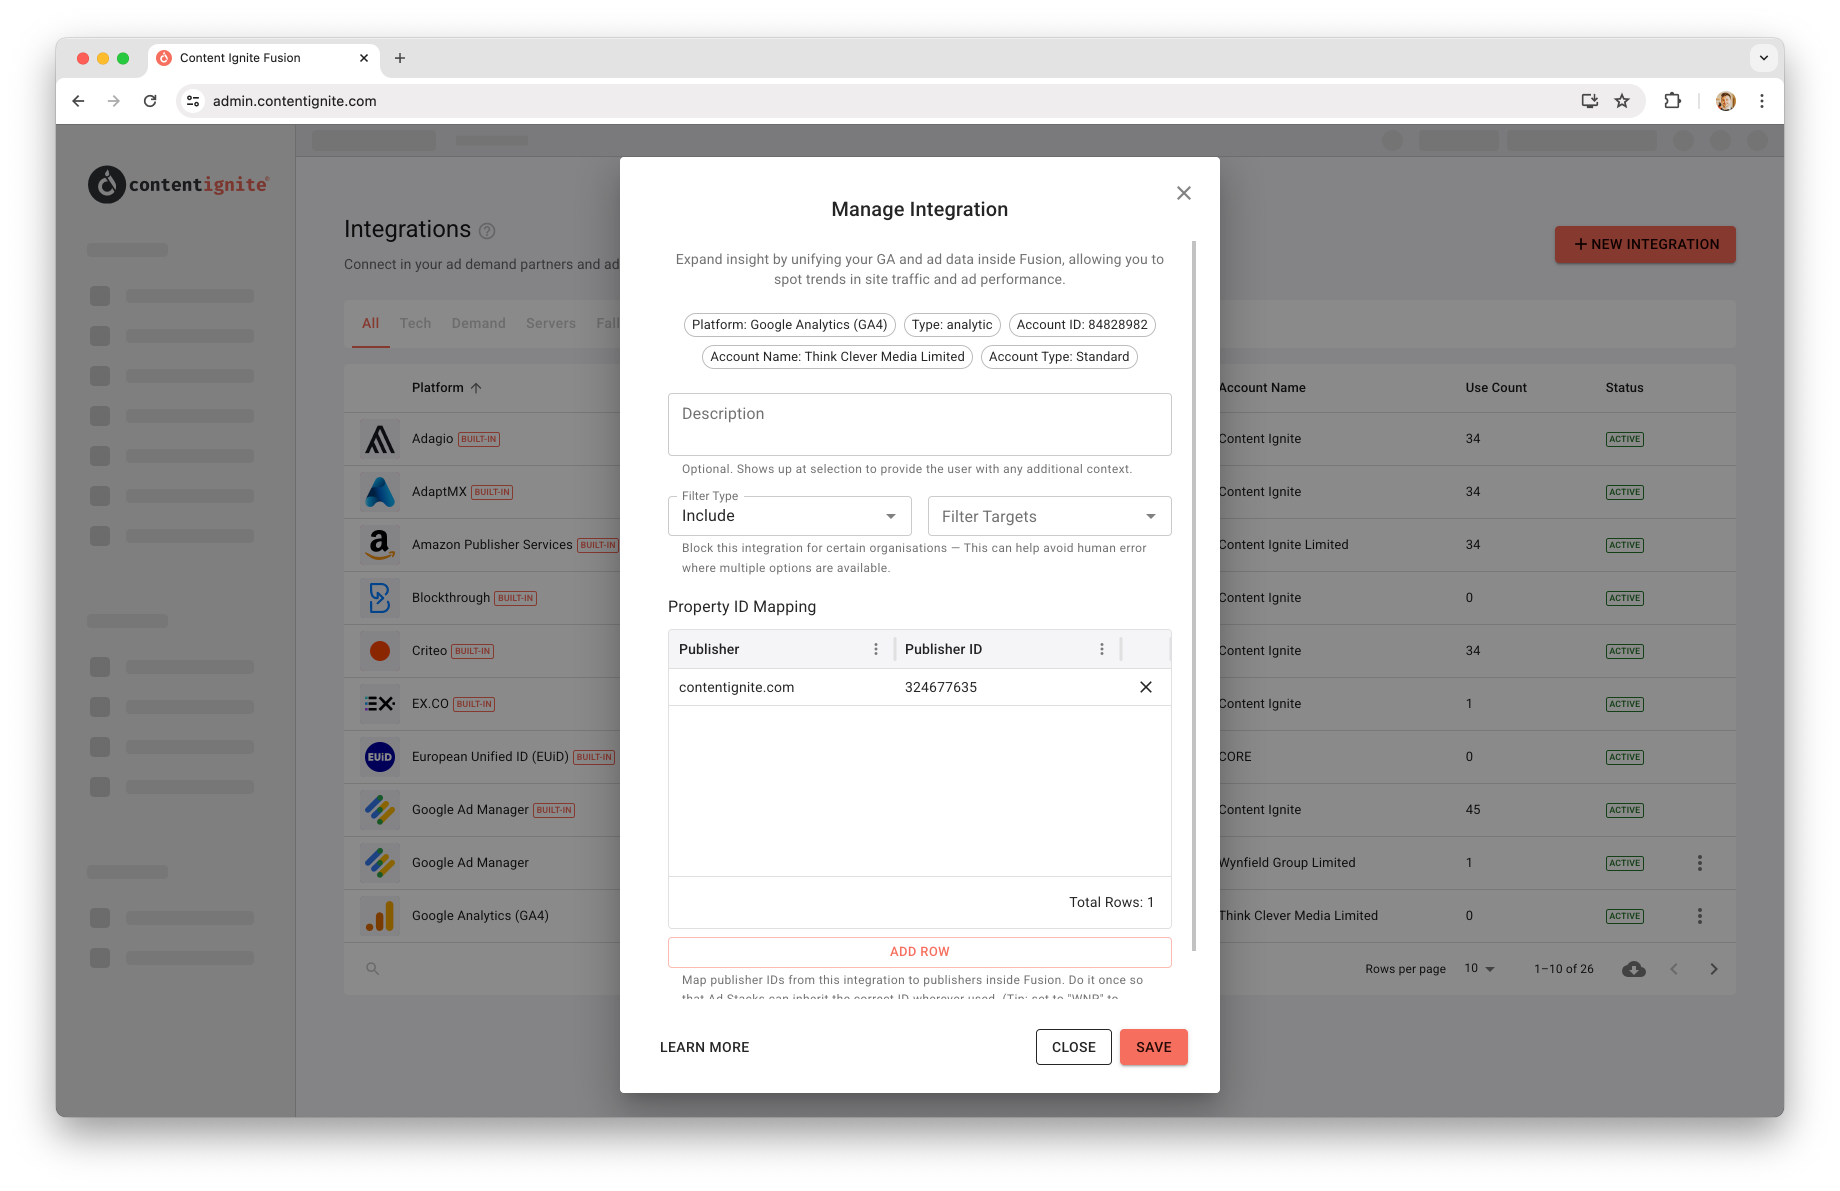Switch to the Tech tab
Viewport: 1840px width, 1191px height.
click(x=415, y=323)
